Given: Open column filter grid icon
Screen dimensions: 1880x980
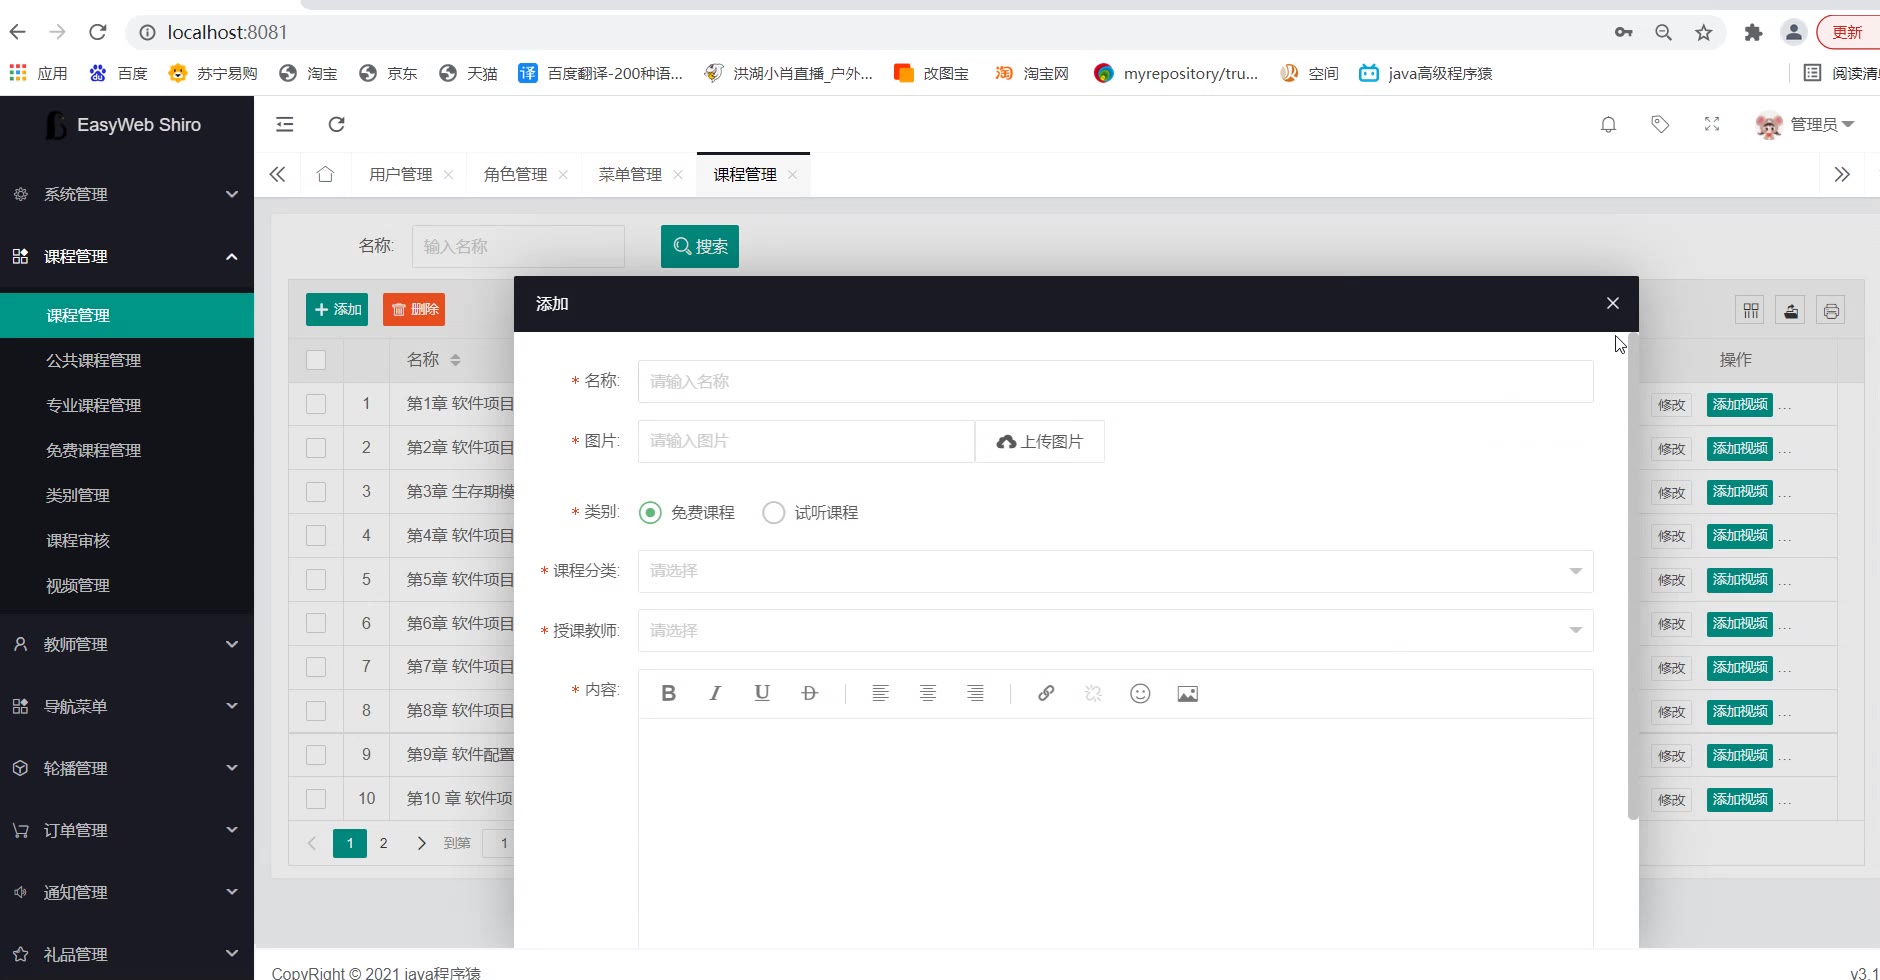Looking at the screenshot, I should (x=1751, y=311).
